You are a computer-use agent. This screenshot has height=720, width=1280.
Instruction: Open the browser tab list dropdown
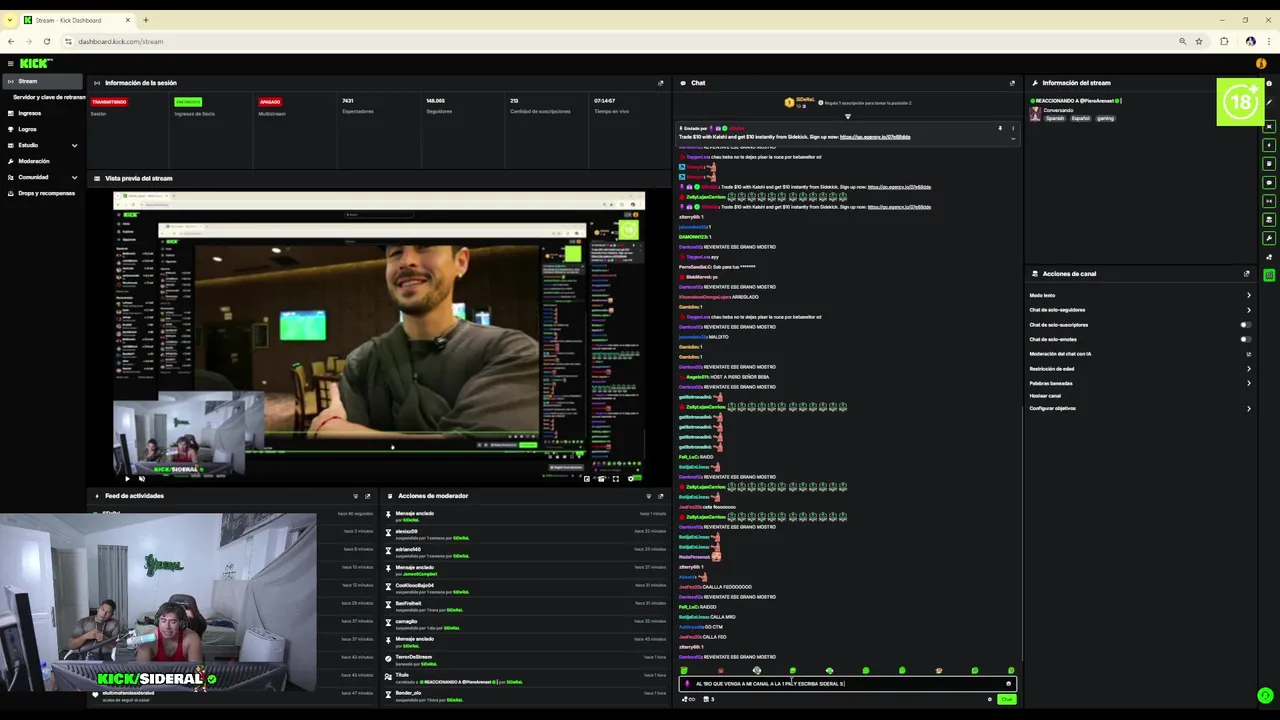tap(10, 20)
